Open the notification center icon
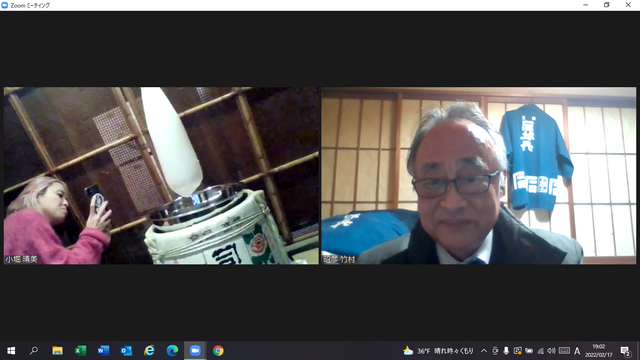The width and height of the screenshot is (640, 360). [625, 351]
